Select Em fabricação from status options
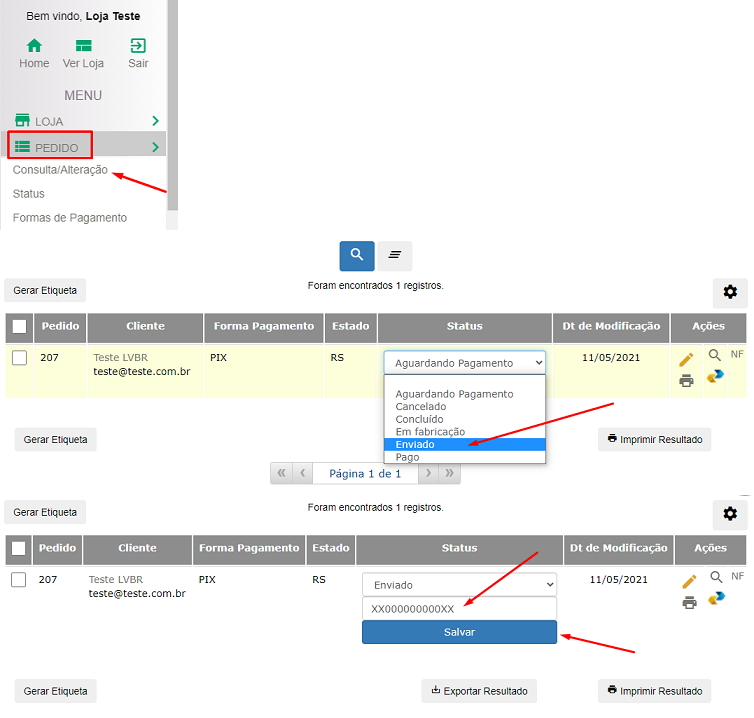 430,432
